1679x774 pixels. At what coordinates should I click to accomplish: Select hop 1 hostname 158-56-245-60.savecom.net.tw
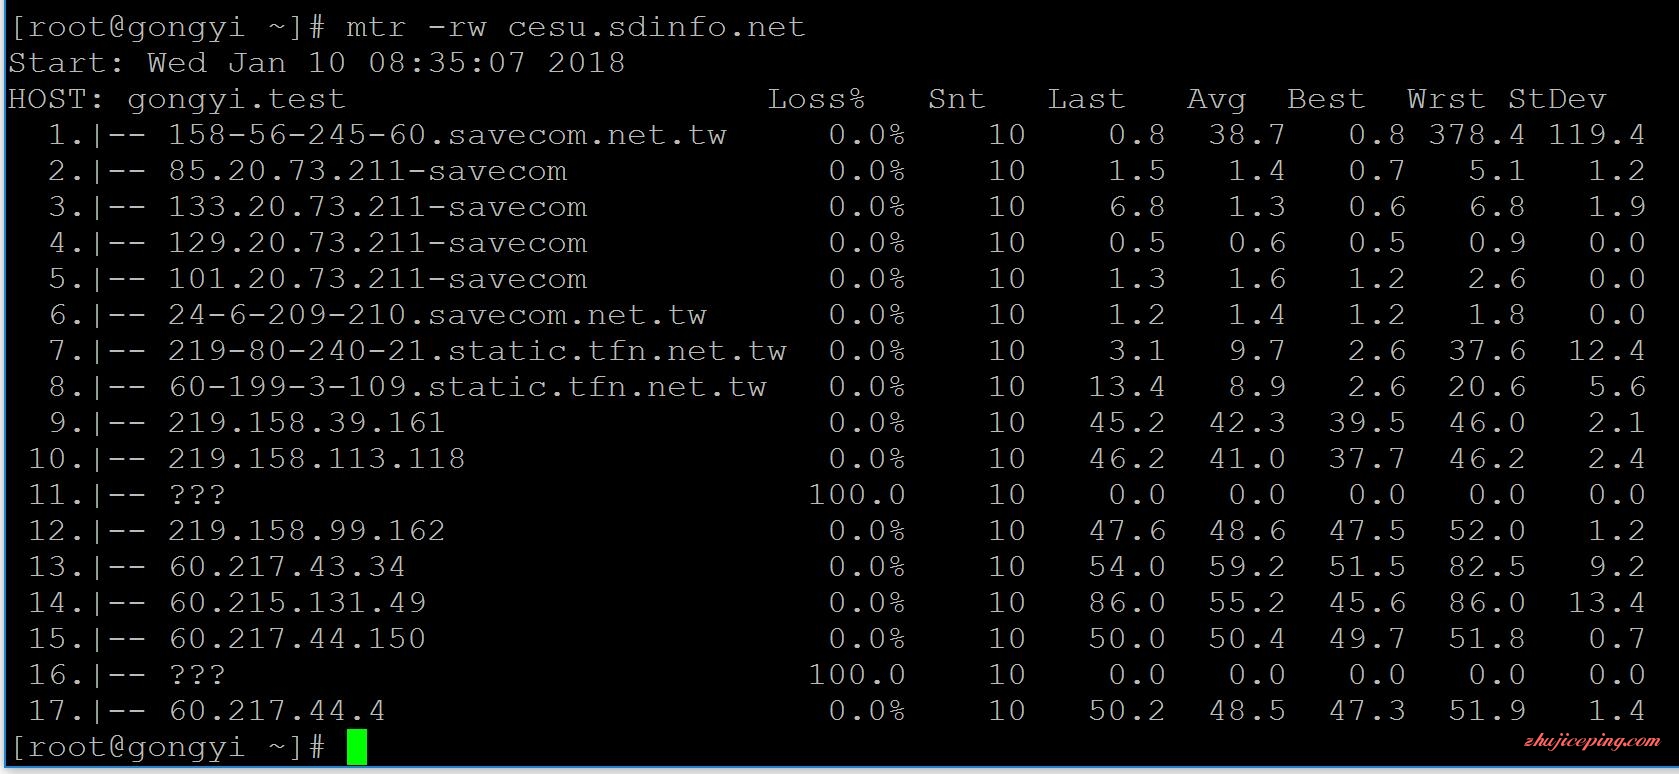(447, 135)
